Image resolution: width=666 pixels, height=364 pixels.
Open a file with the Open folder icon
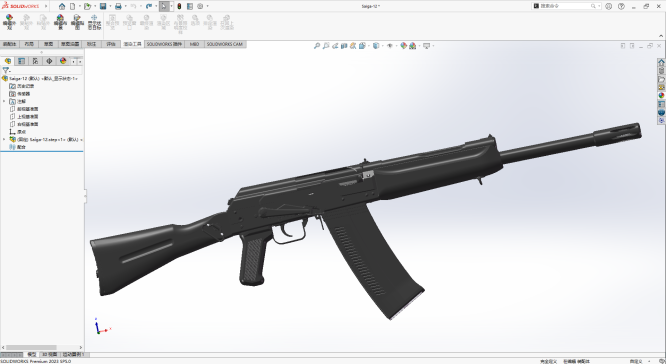click(87, 6)
